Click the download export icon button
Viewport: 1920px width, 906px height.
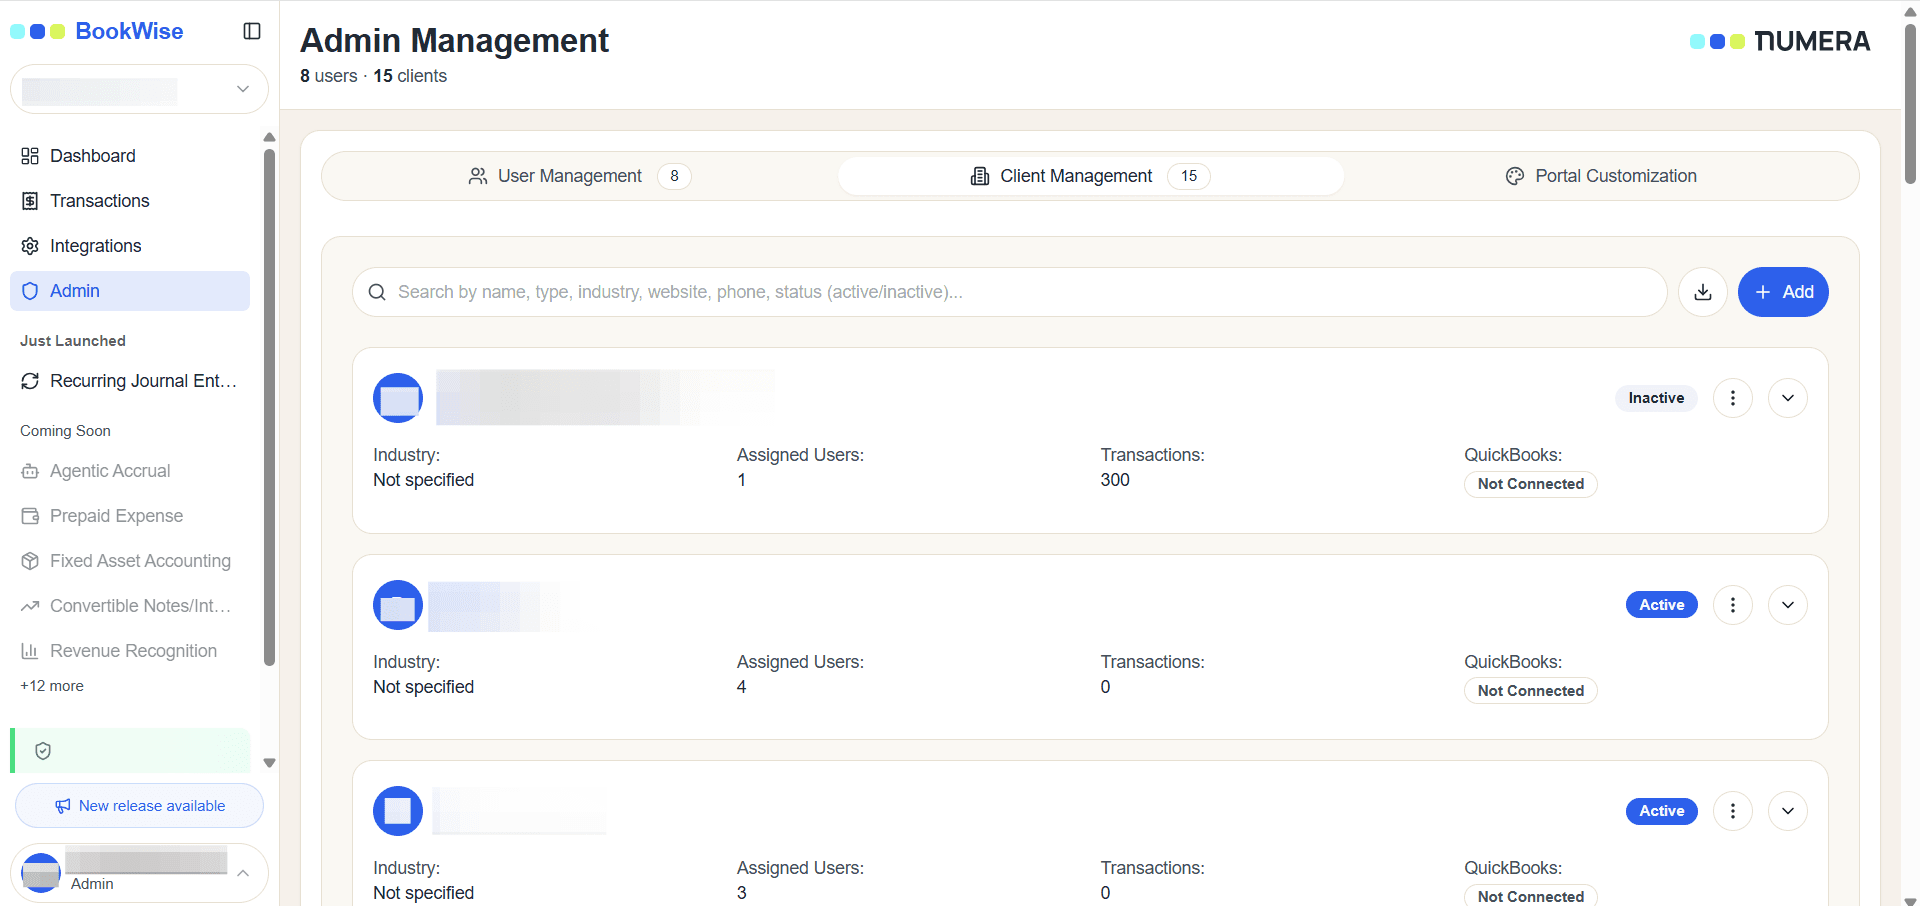click(1703, 292)
